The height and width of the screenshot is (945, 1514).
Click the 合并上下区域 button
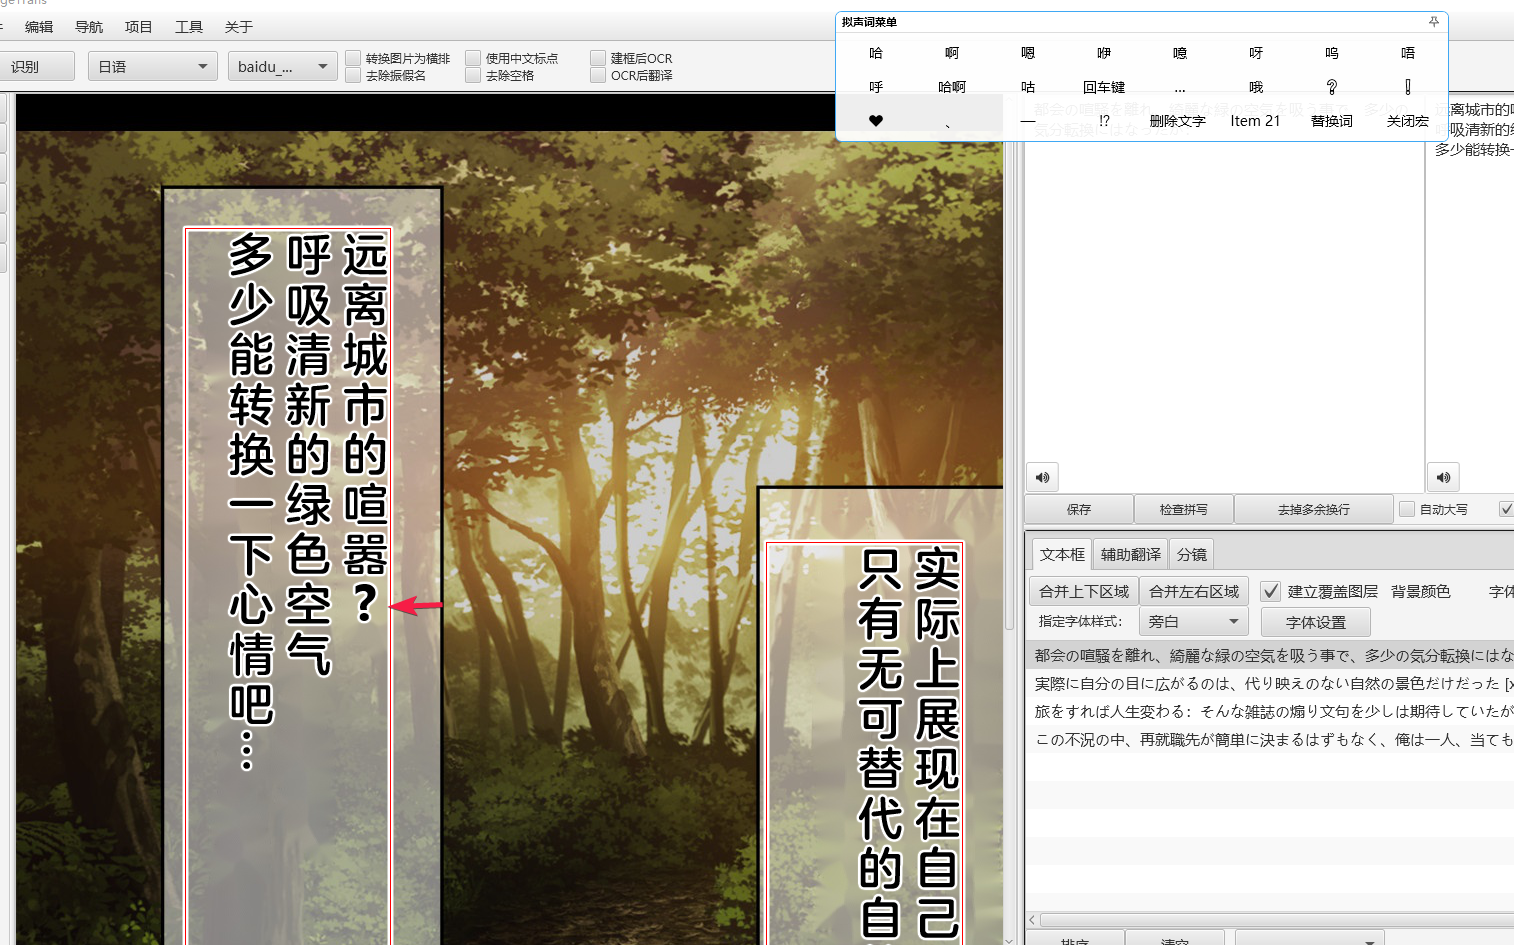(1084, 591)
